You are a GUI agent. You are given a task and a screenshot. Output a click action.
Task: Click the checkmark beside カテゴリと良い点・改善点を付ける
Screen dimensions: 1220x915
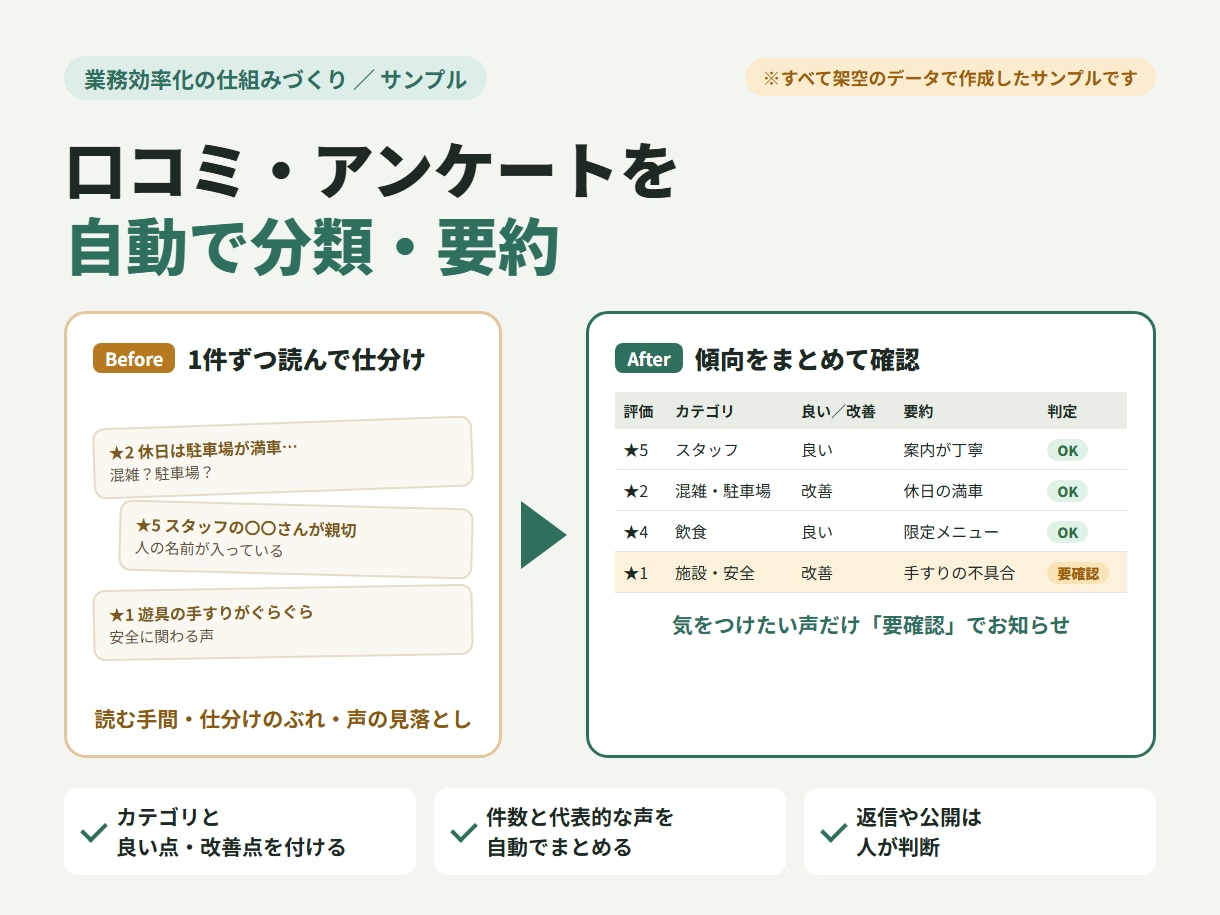[94, 832]
